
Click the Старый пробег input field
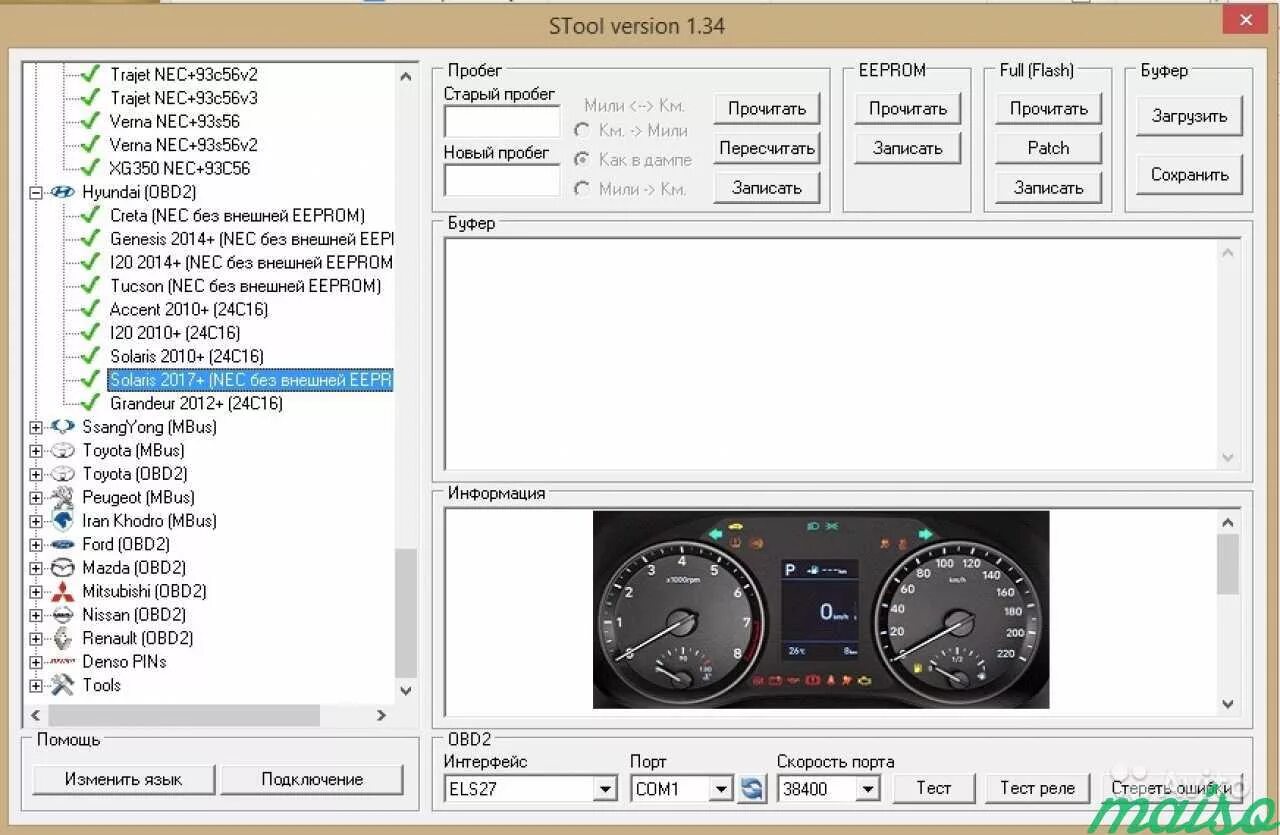click(x=502, y=122)
